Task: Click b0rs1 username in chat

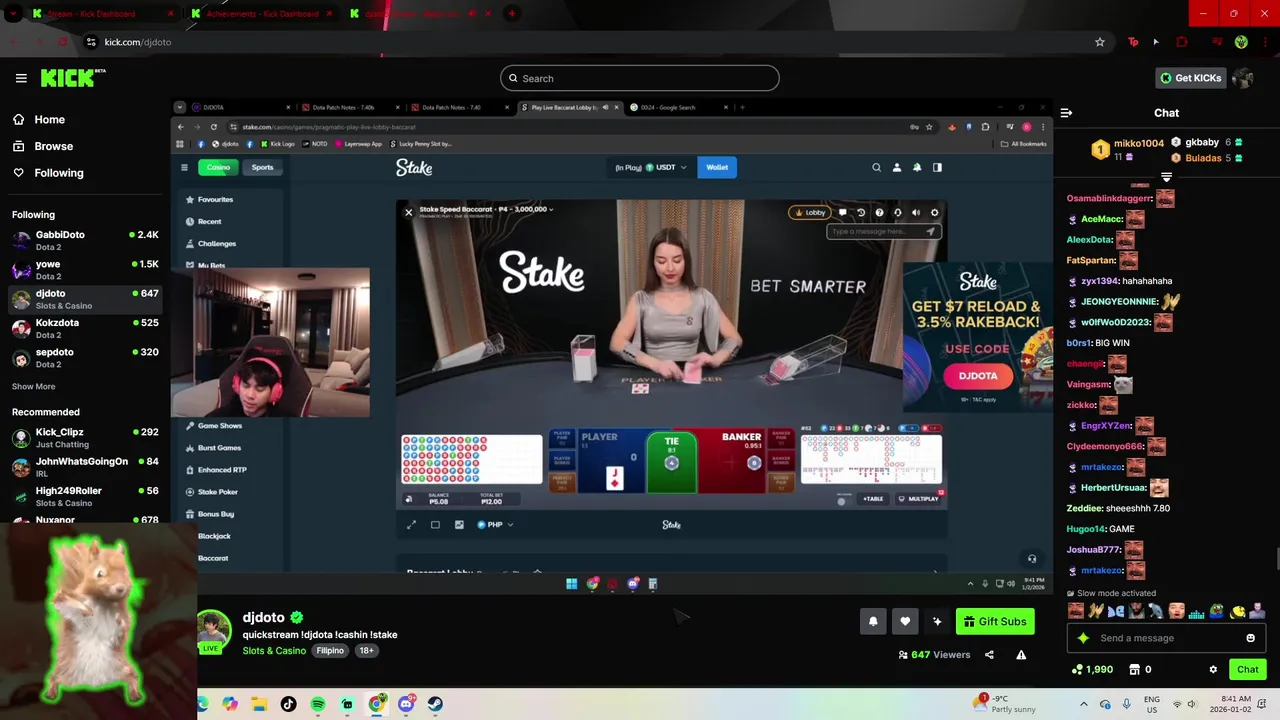Action: pyautogui.click(x=1079, y=343)
